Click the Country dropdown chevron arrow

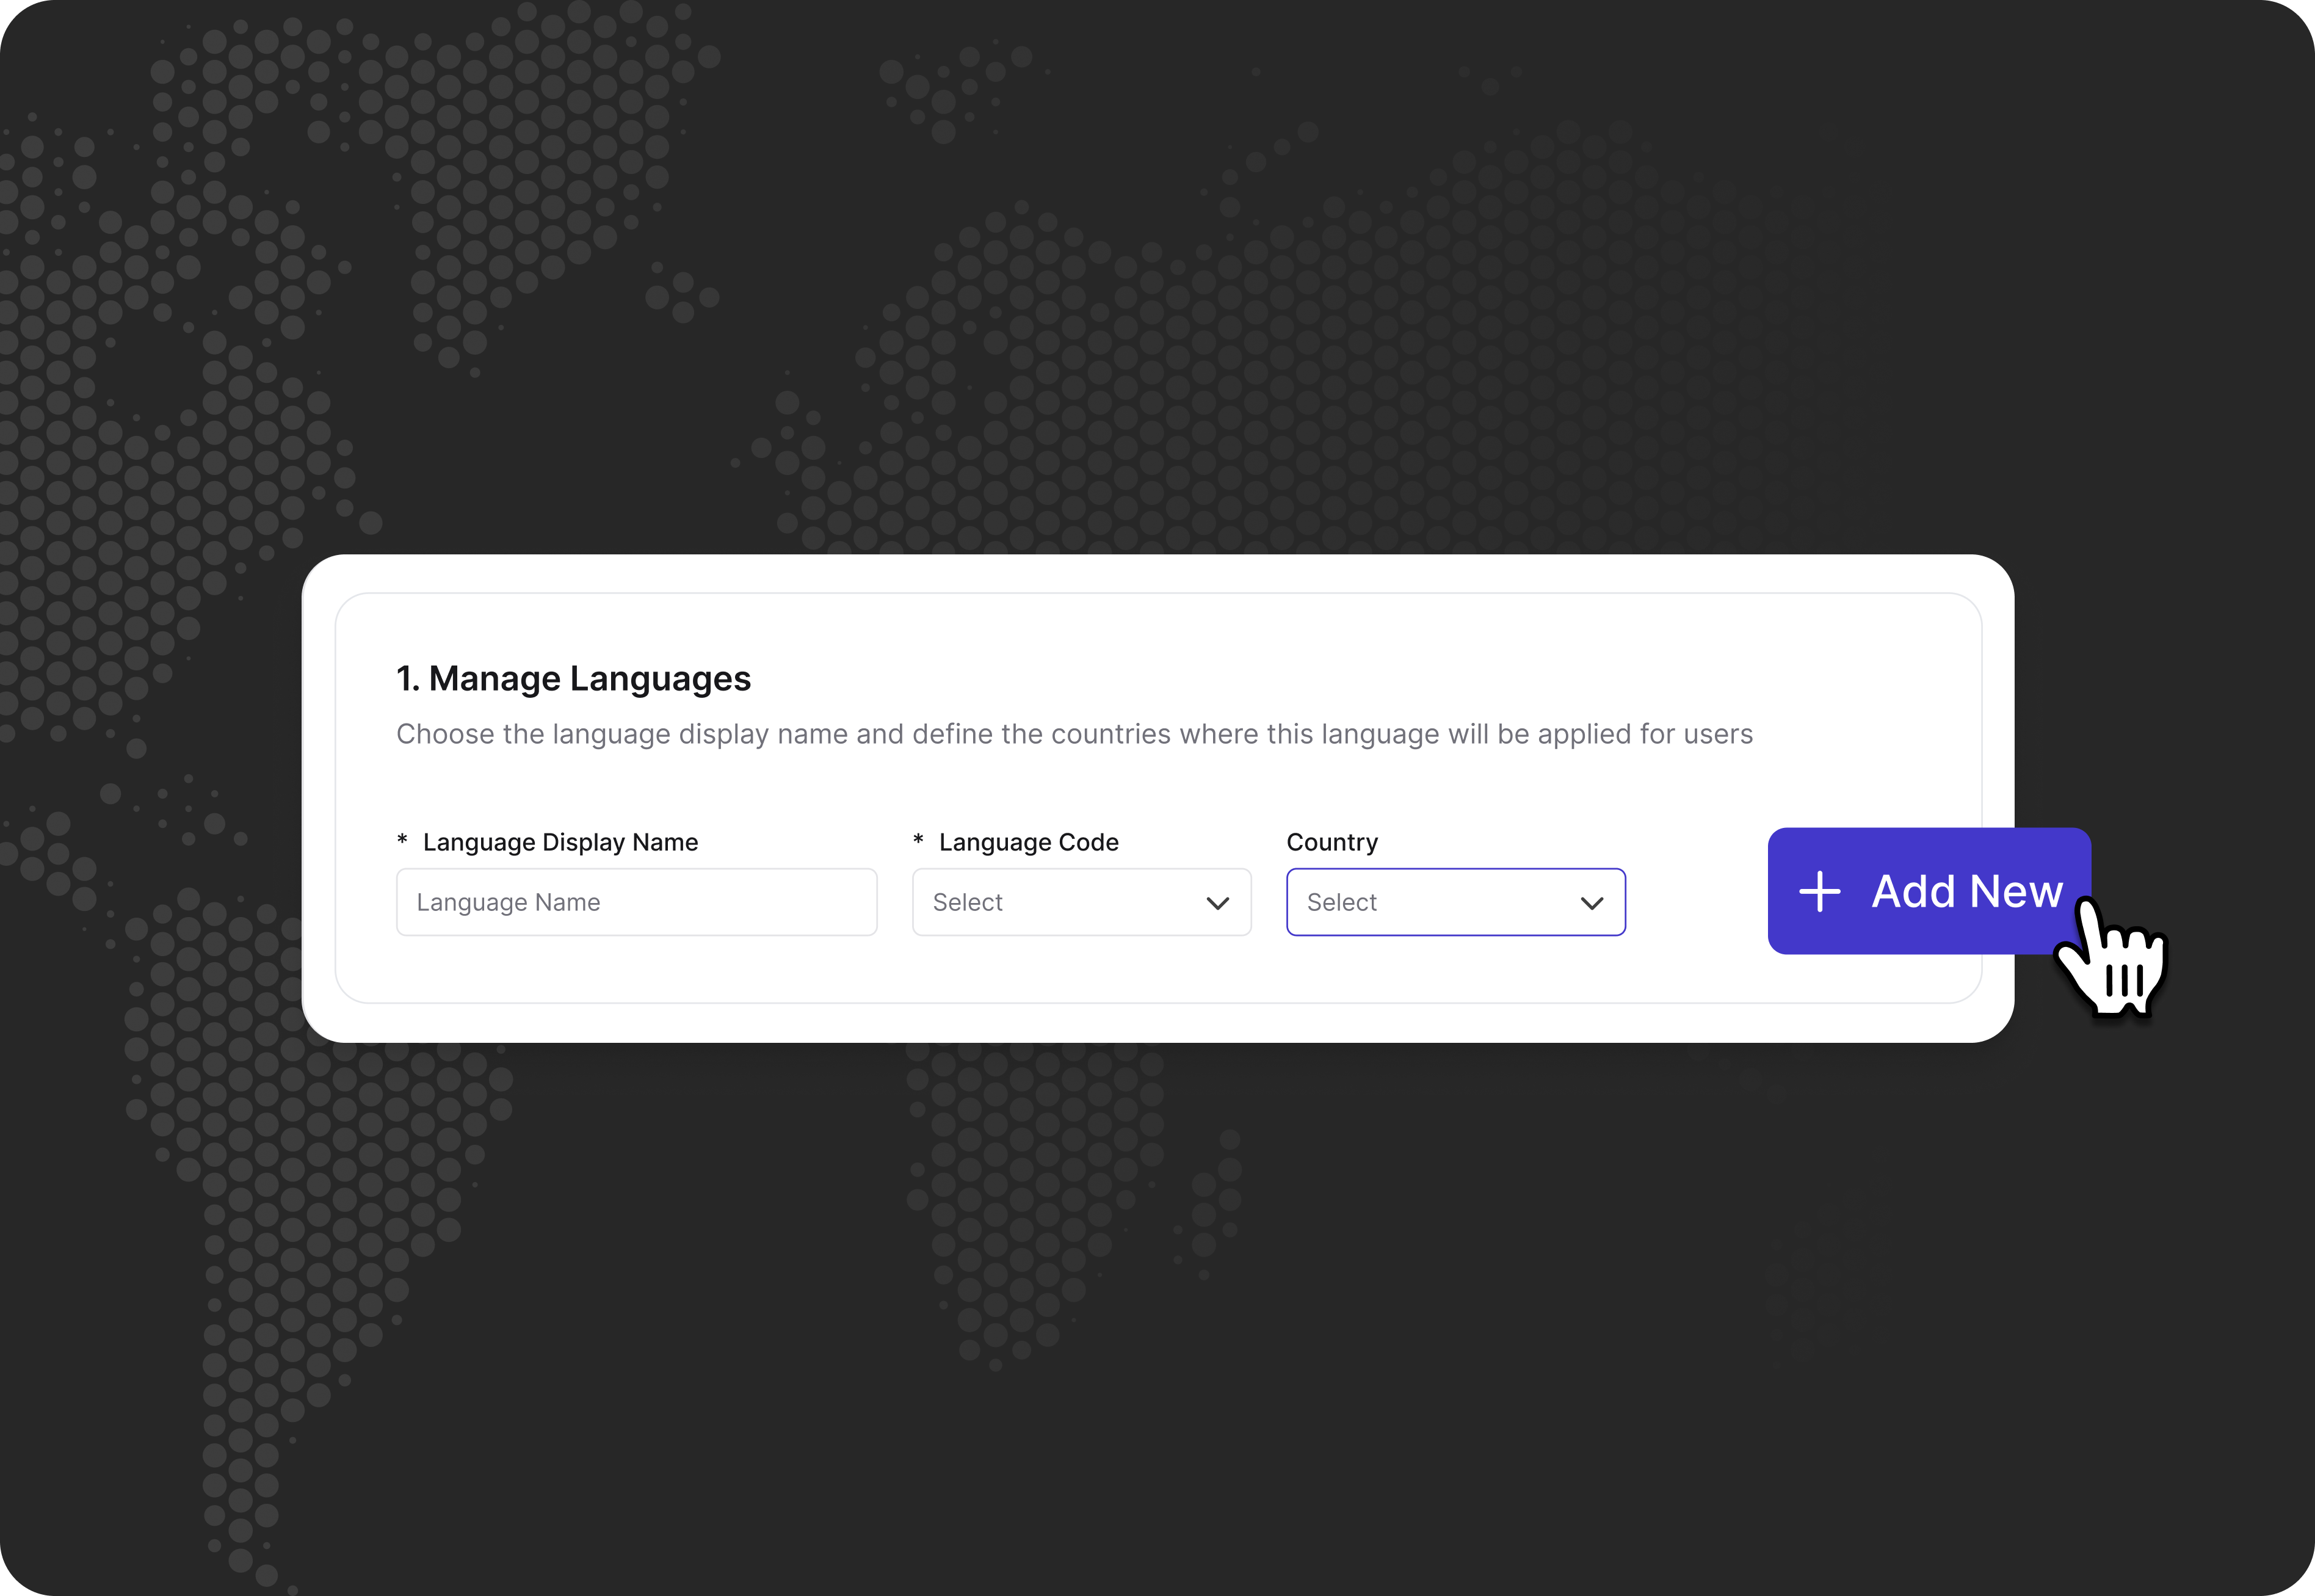pos(1591,903)
